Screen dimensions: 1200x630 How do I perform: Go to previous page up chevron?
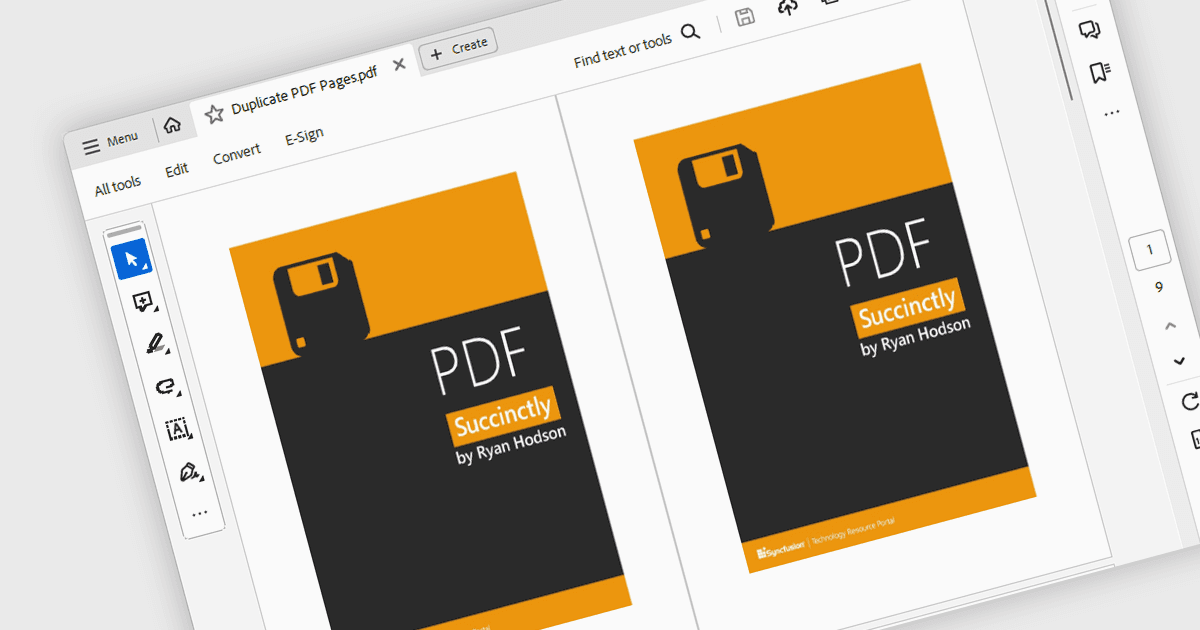(1170, 326)
